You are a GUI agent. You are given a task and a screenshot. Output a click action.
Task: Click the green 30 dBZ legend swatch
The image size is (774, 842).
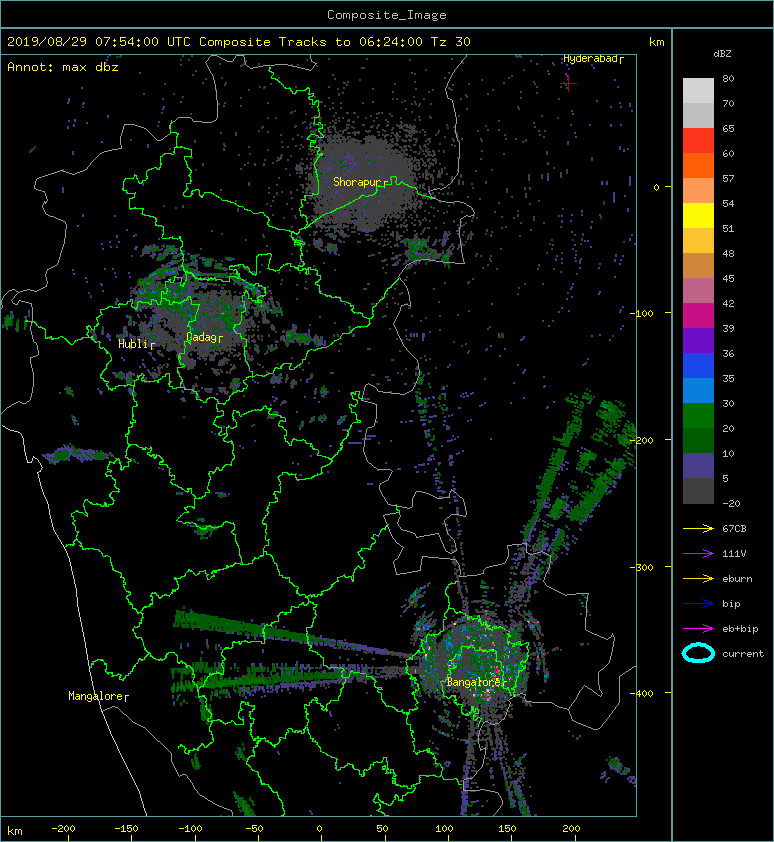click(x=698, y=415)
